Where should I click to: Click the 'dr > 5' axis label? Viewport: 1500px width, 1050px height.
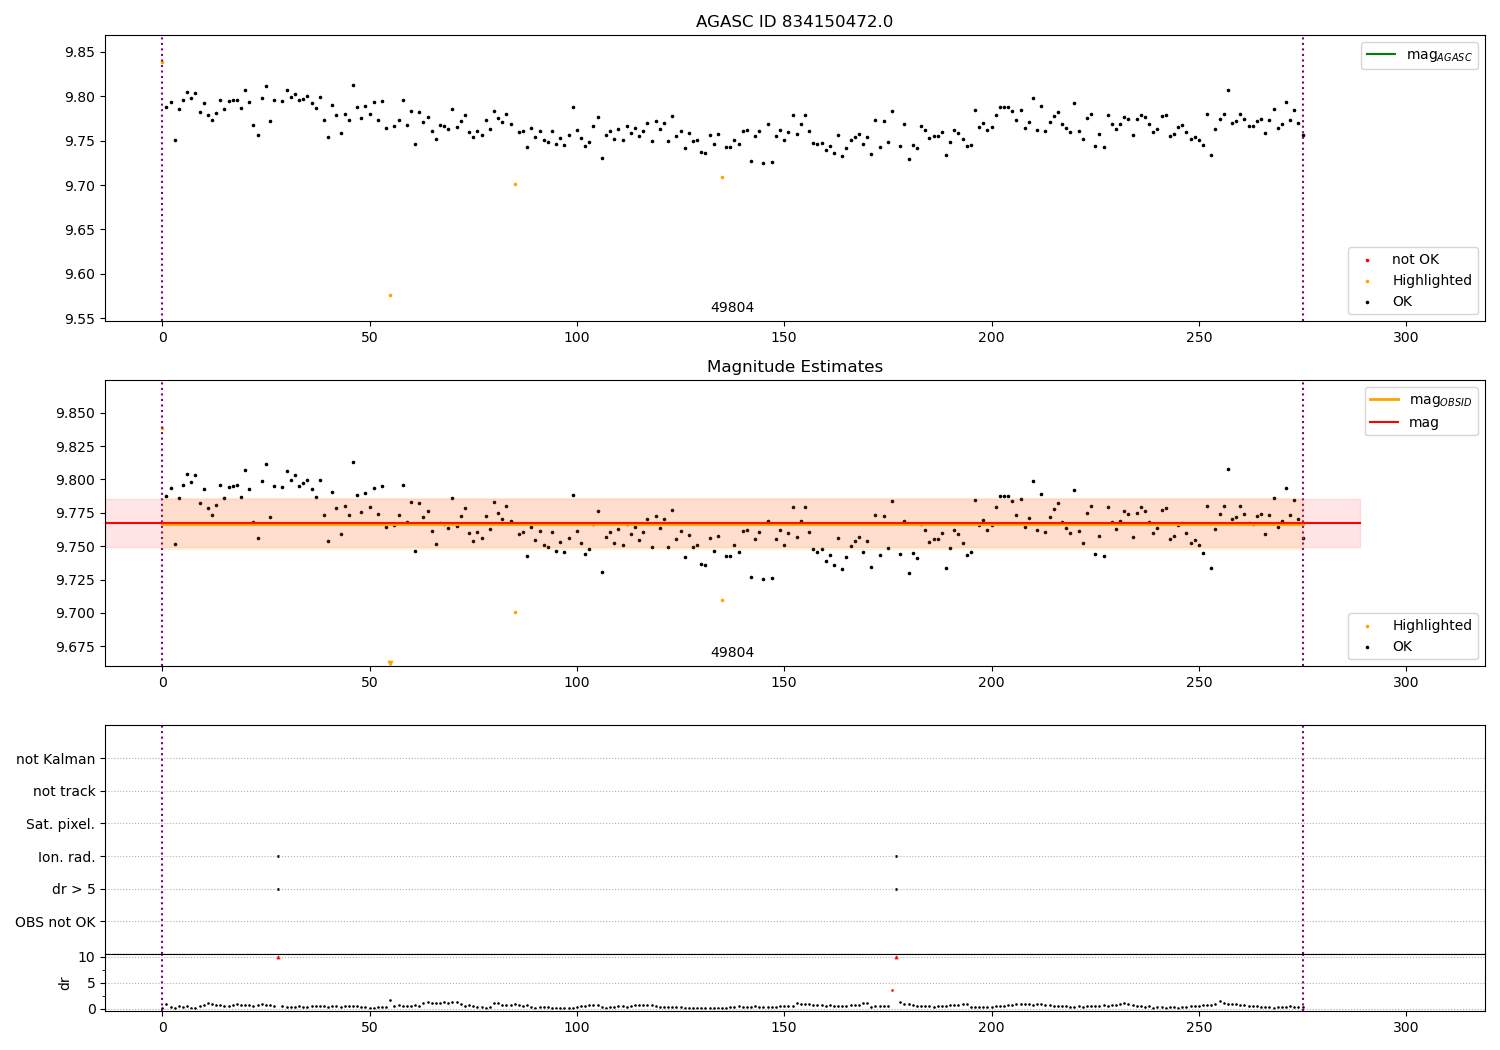[74, 890]
